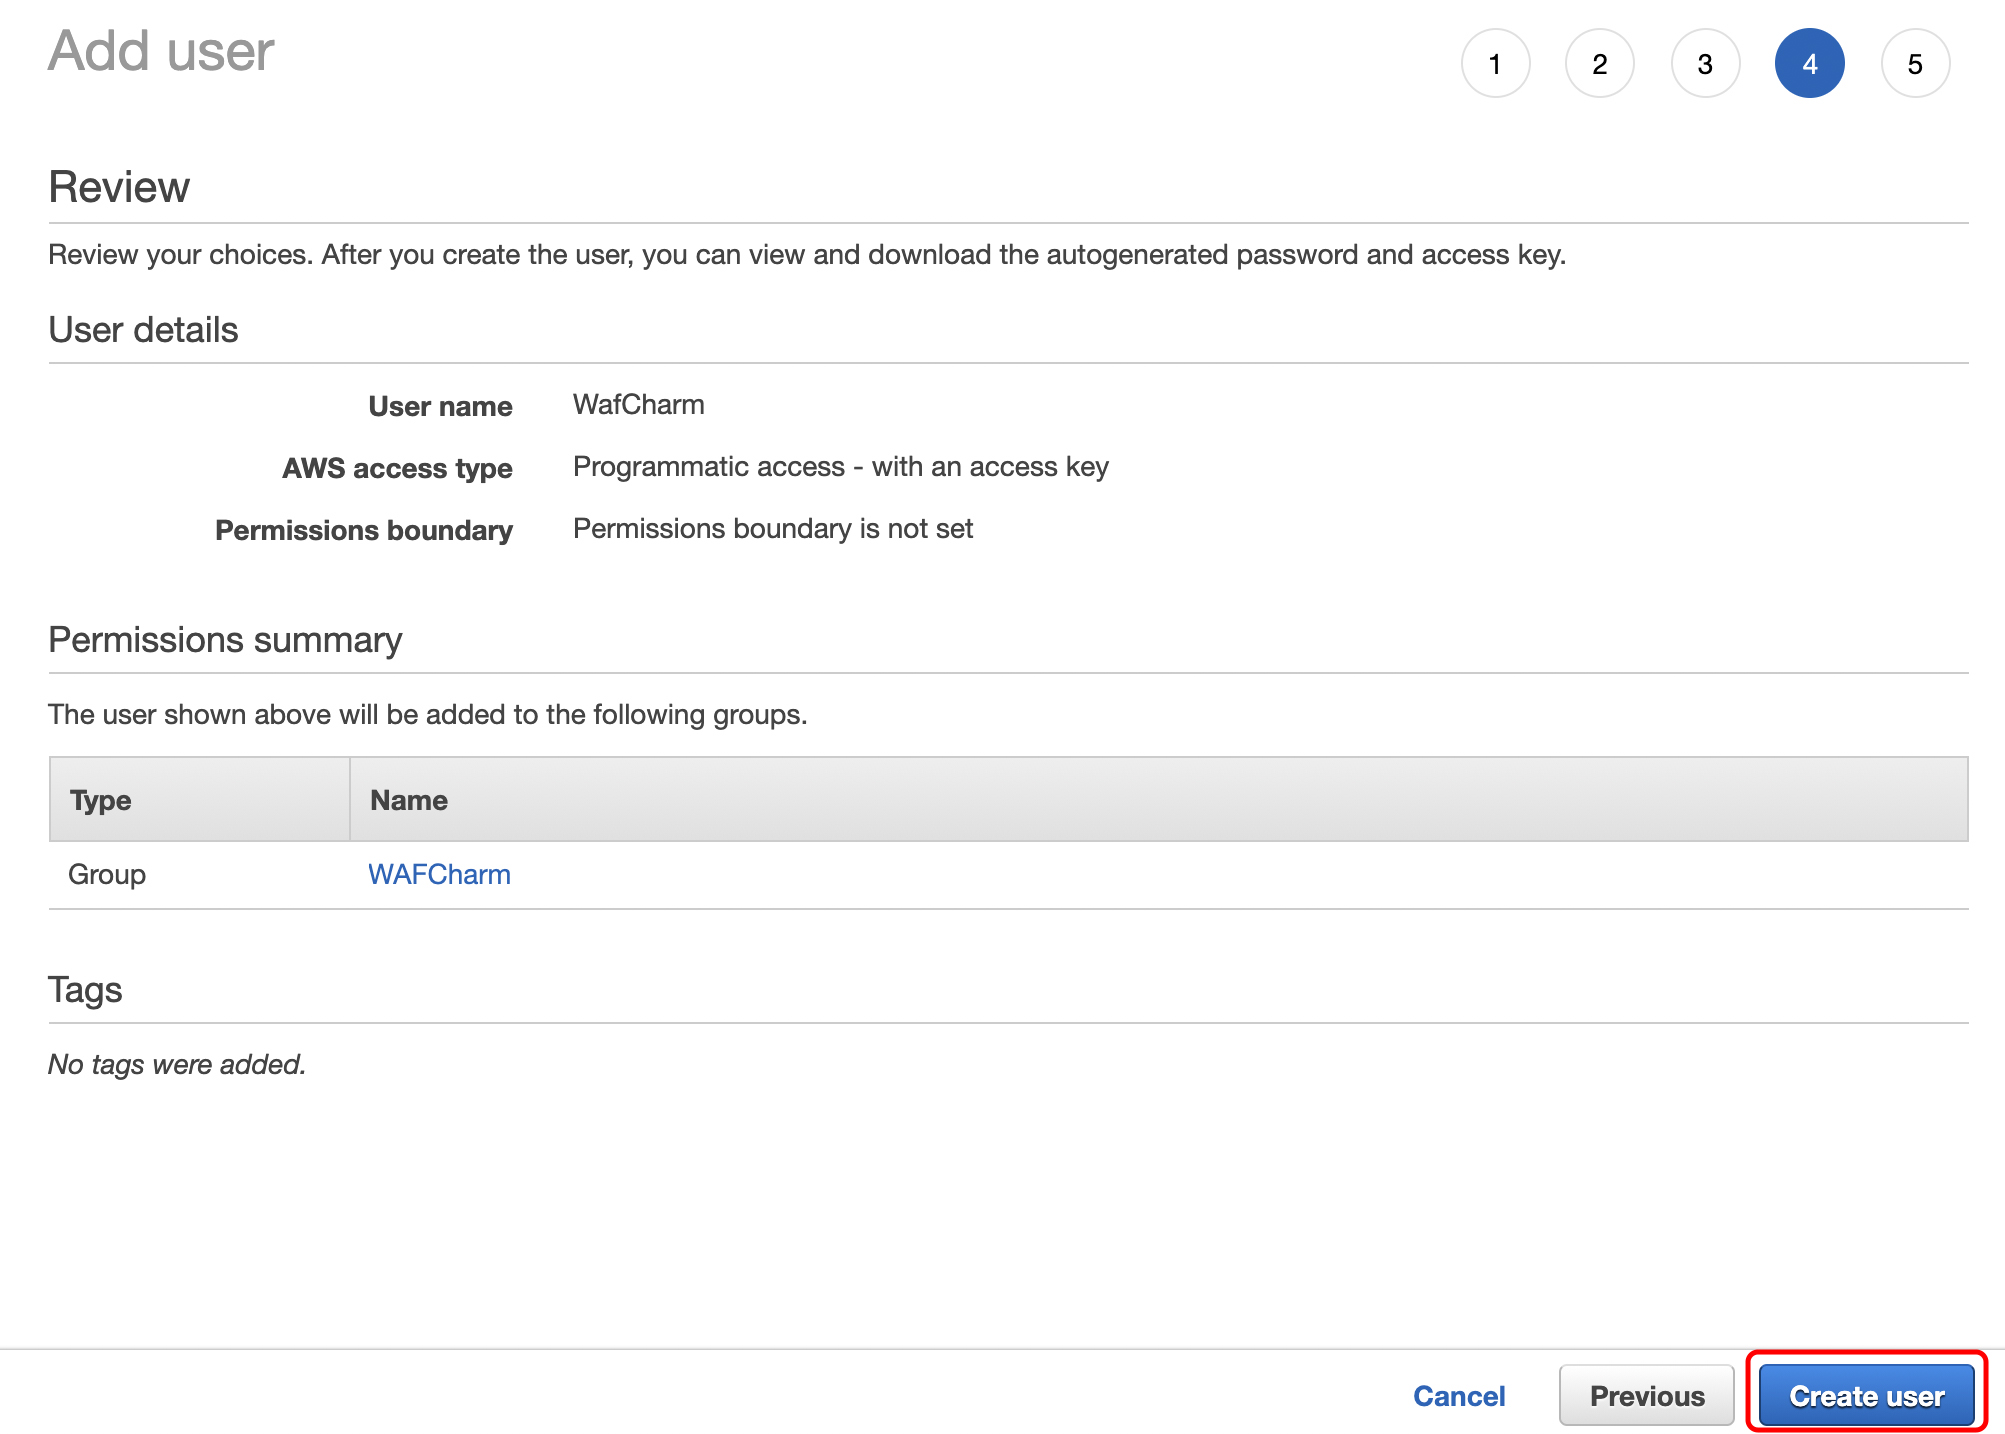Click the 'Review your choices' description text

coord(807,255)
